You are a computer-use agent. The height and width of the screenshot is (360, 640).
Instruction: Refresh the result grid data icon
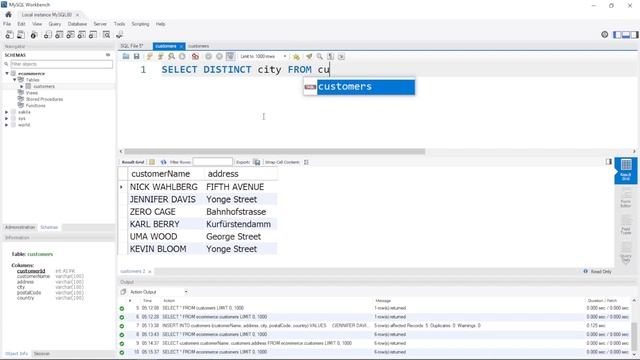click(x=163, y=162)
